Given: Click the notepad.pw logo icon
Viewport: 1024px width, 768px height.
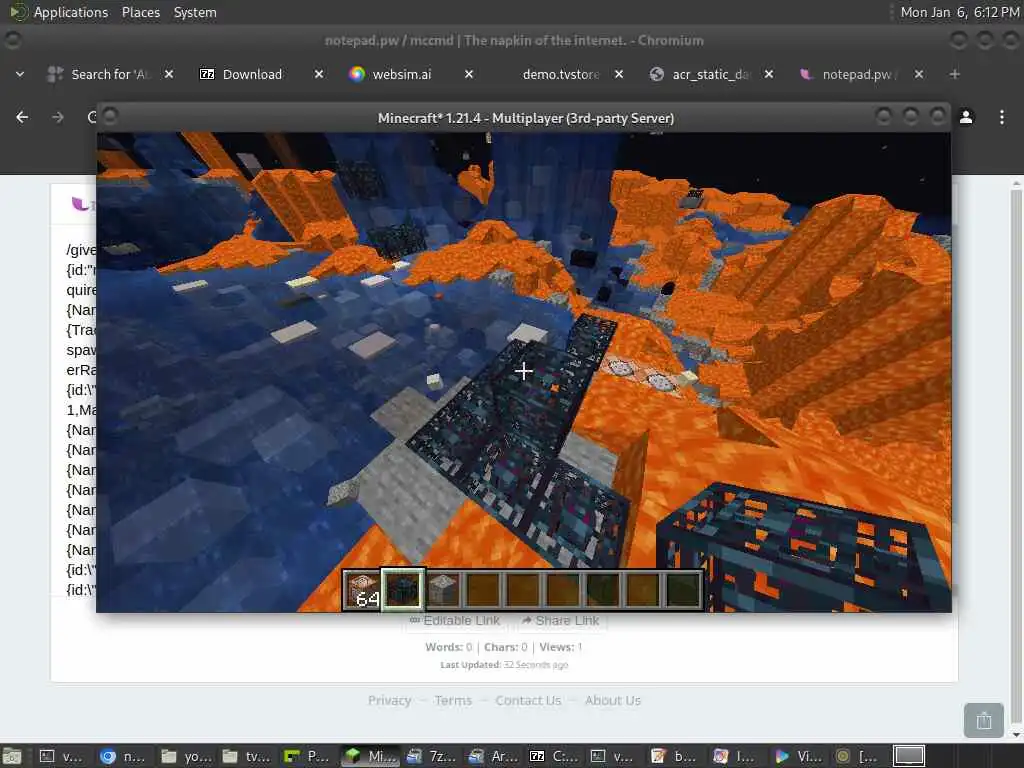Looking at the screenshot, I should pyautogui.click(x=81, y=204).
